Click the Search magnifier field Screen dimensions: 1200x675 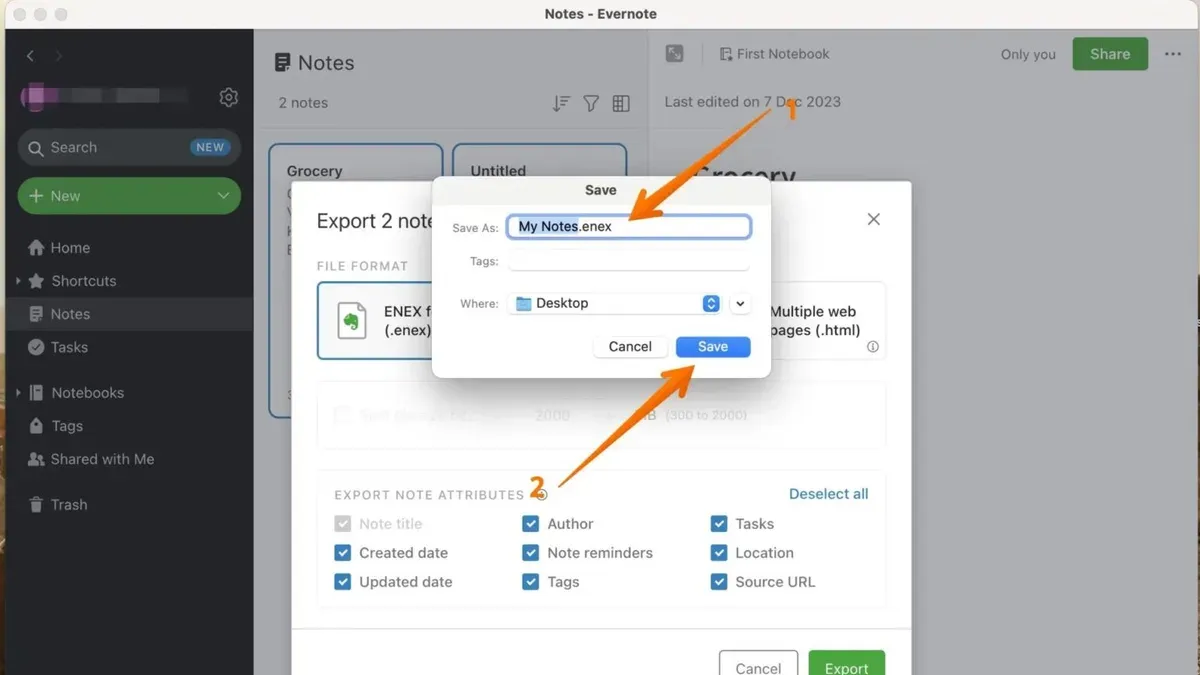[129, 147]
